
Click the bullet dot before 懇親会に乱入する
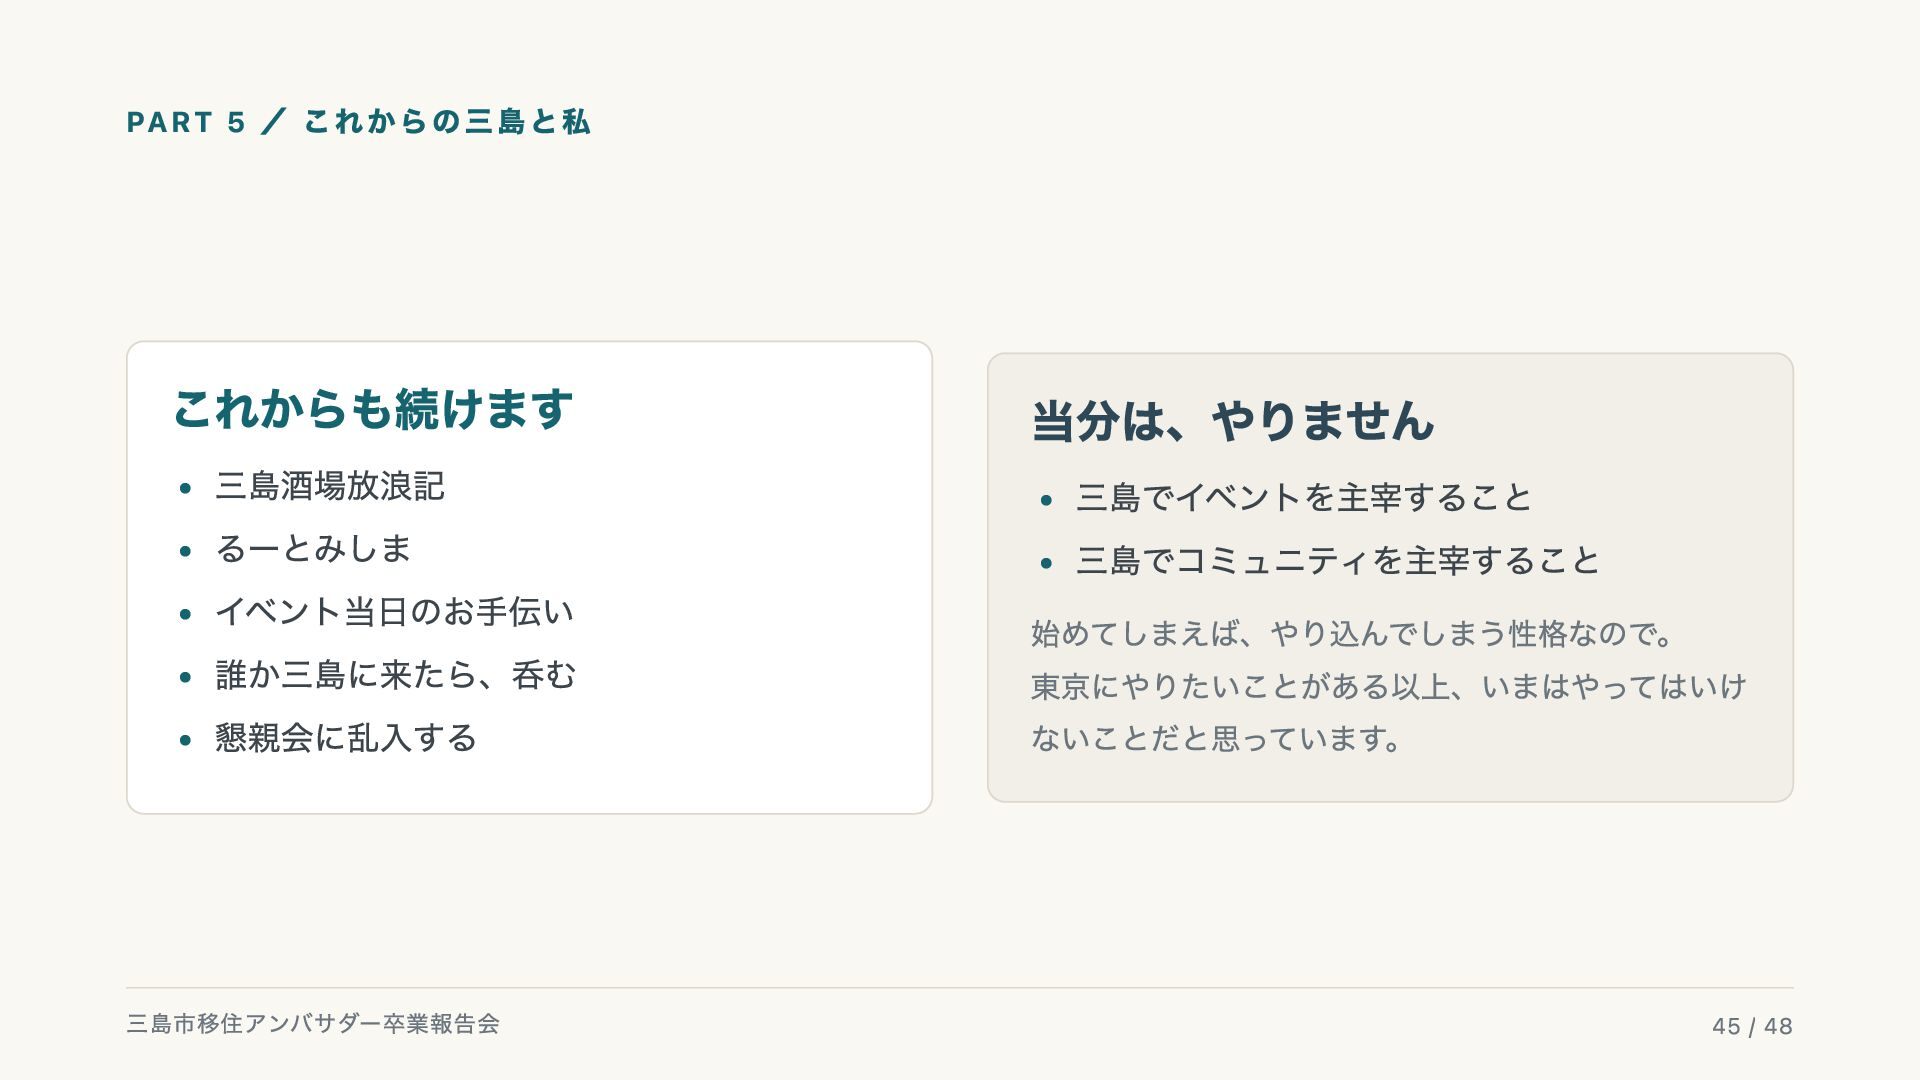tap(185, 740)
